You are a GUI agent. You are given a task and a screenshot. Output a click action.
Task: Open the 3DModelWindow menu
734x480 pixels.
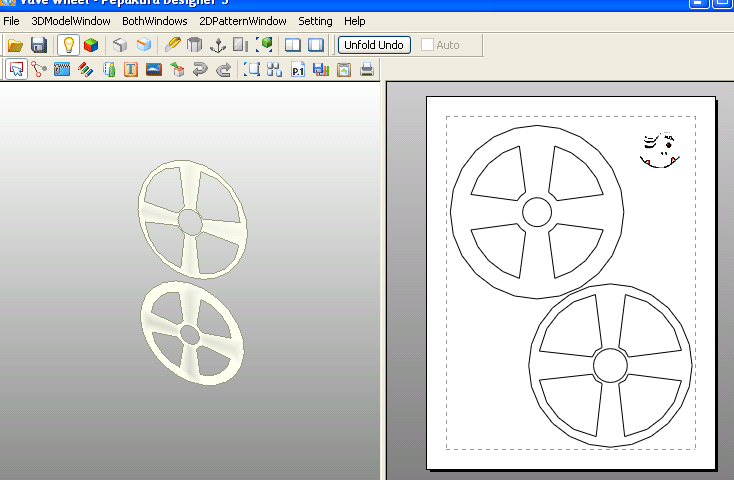click(x=71, y=21)
